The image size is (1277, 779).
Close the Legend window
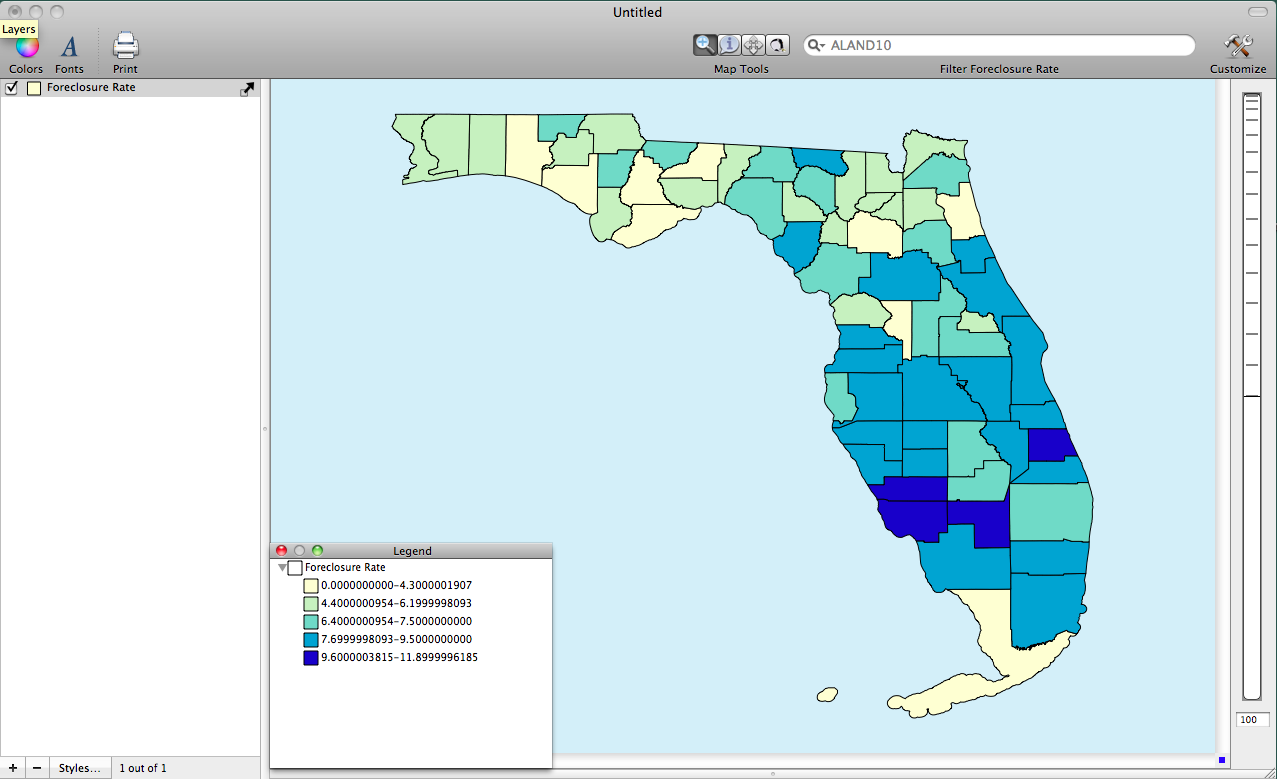(281, 551)
